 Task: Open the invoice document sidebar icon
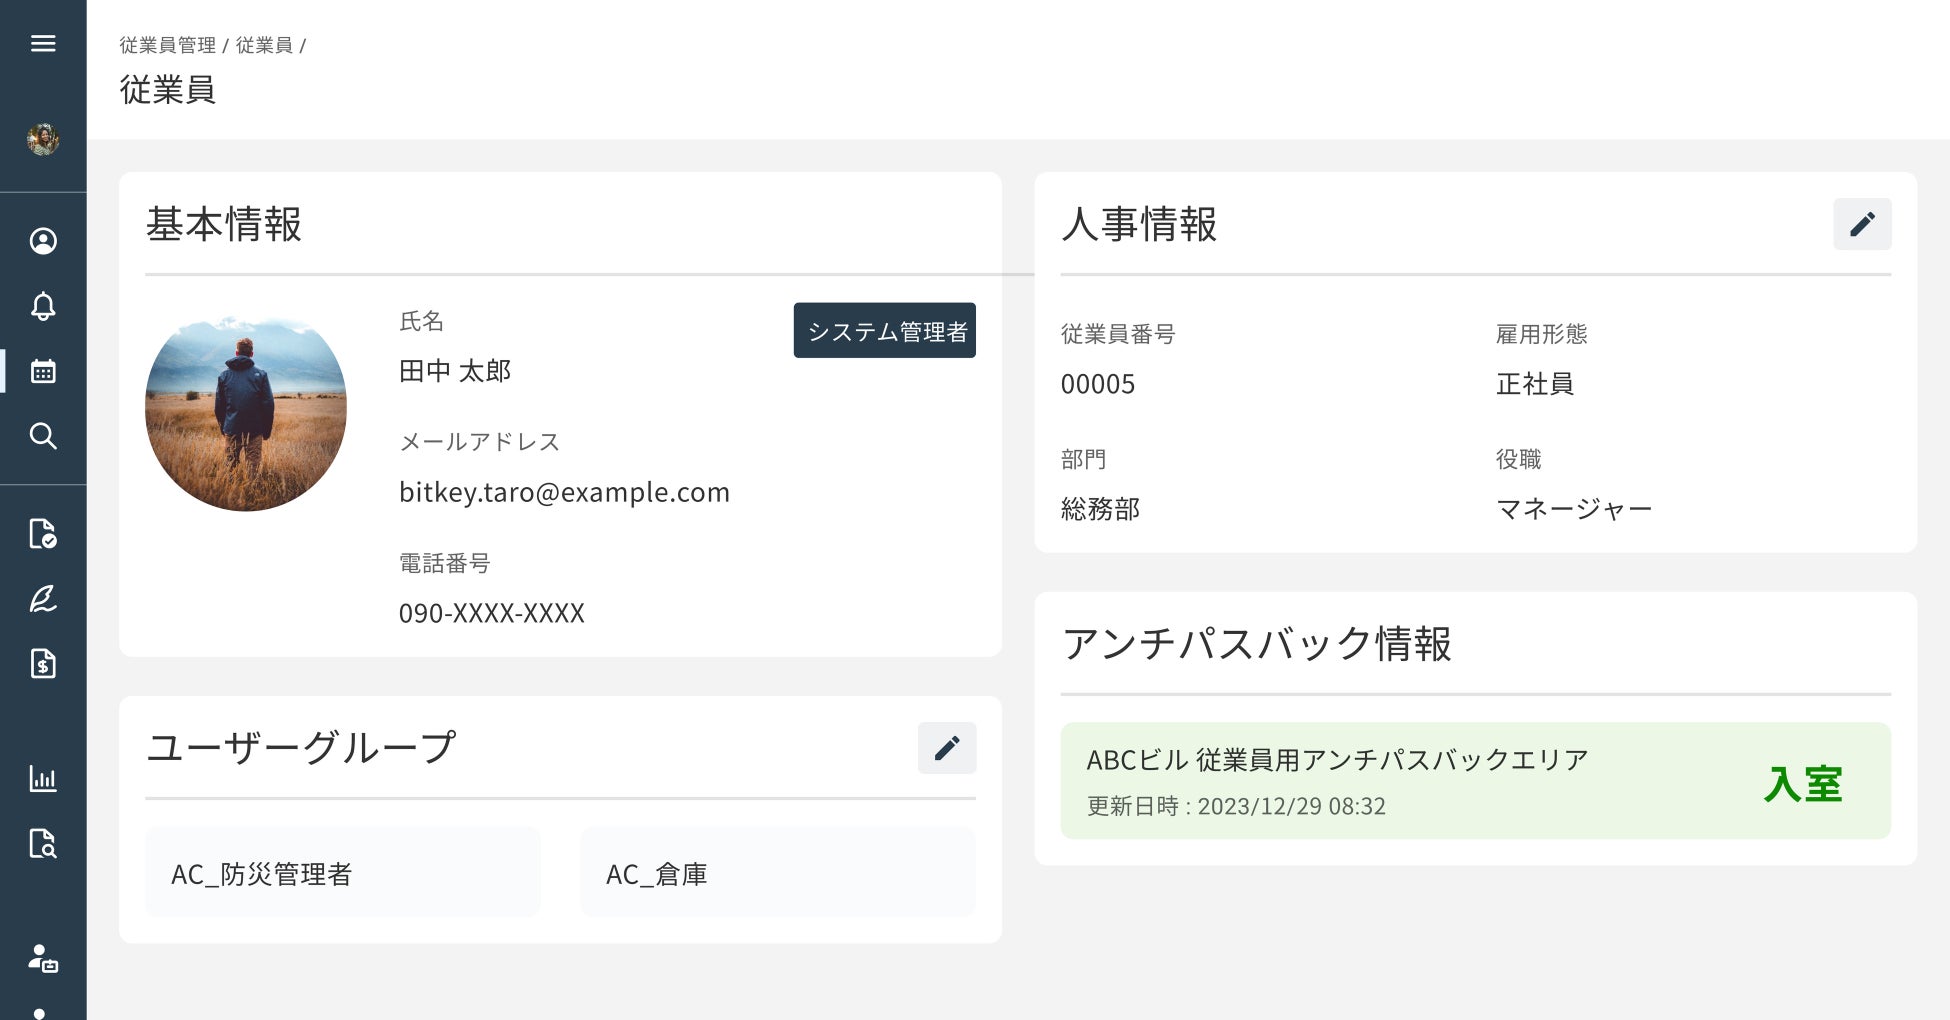pyautogui.click(x=43, y=664)
